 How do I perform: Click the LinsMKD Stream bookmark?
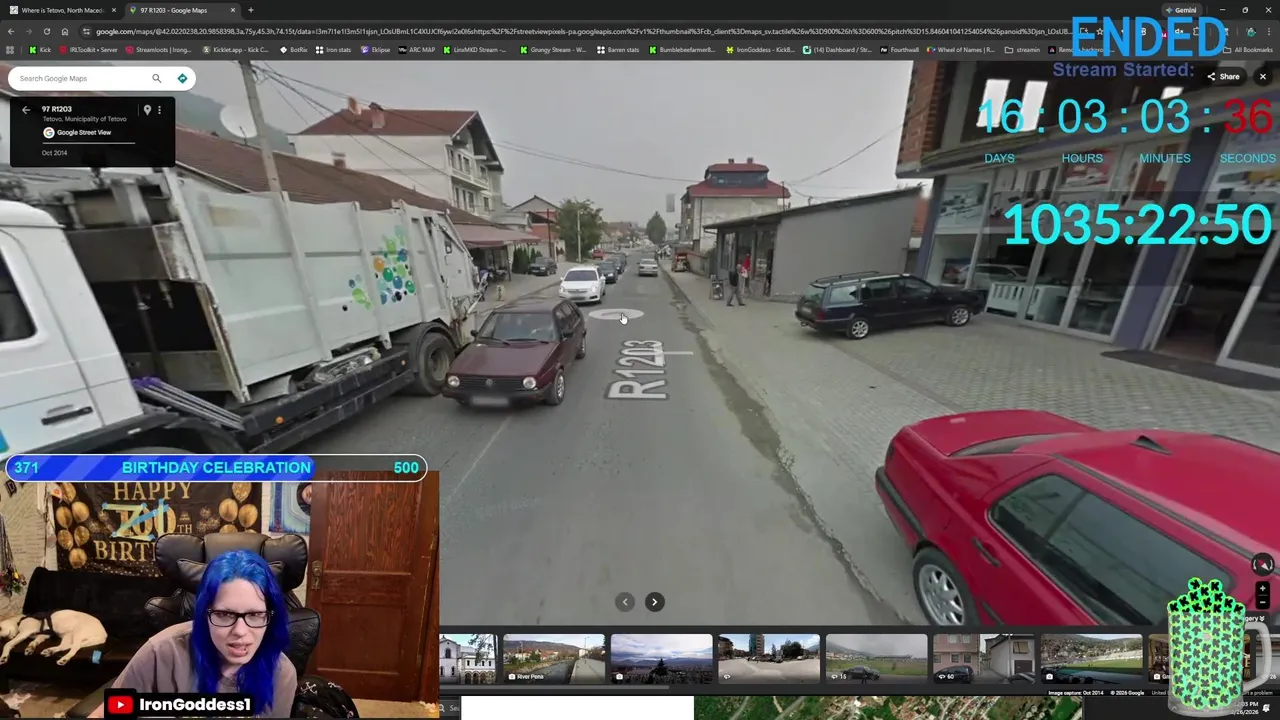474,50
